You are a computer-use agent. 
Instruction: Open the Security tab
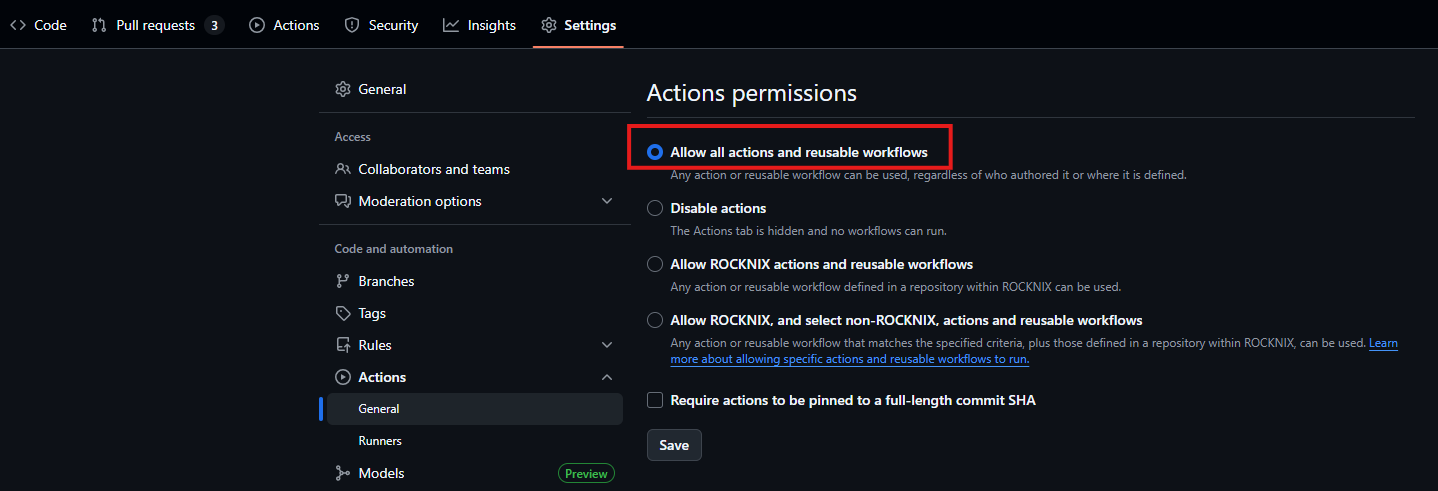coord(381,25)
